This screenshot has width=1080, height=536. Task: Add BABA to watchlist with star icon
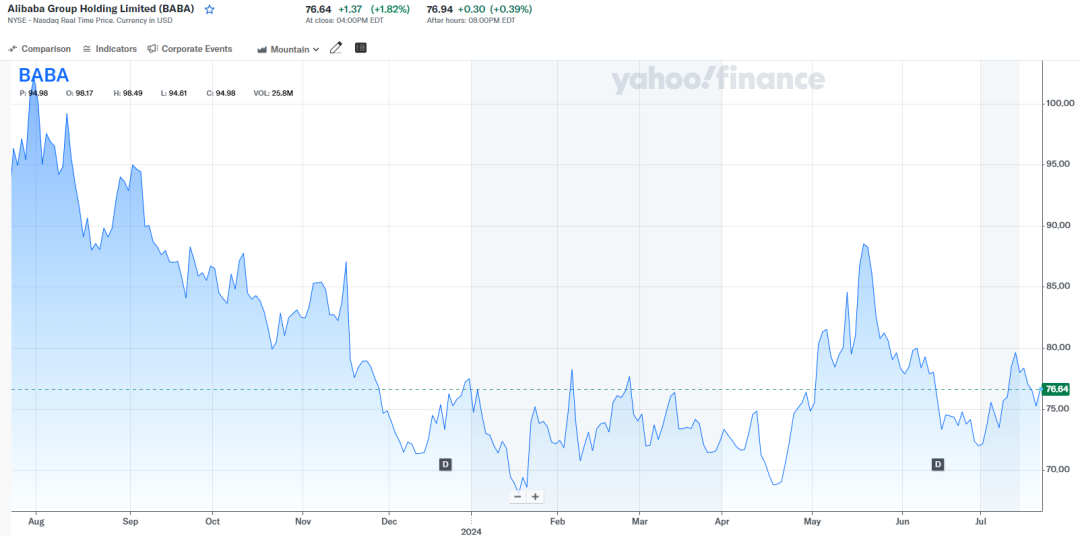coord(209,9)
